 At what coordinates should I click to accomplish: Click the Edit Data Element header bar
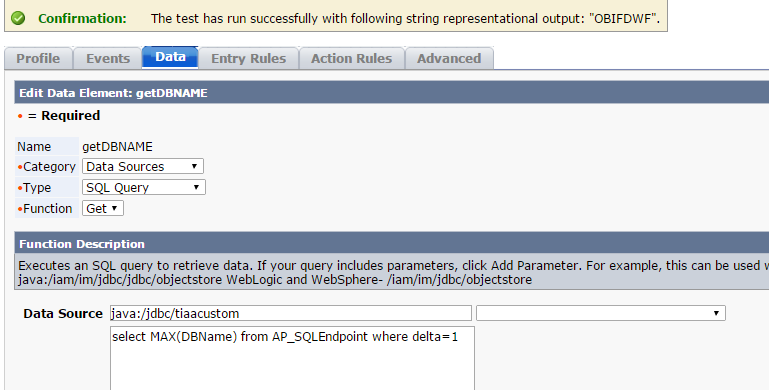391,93
